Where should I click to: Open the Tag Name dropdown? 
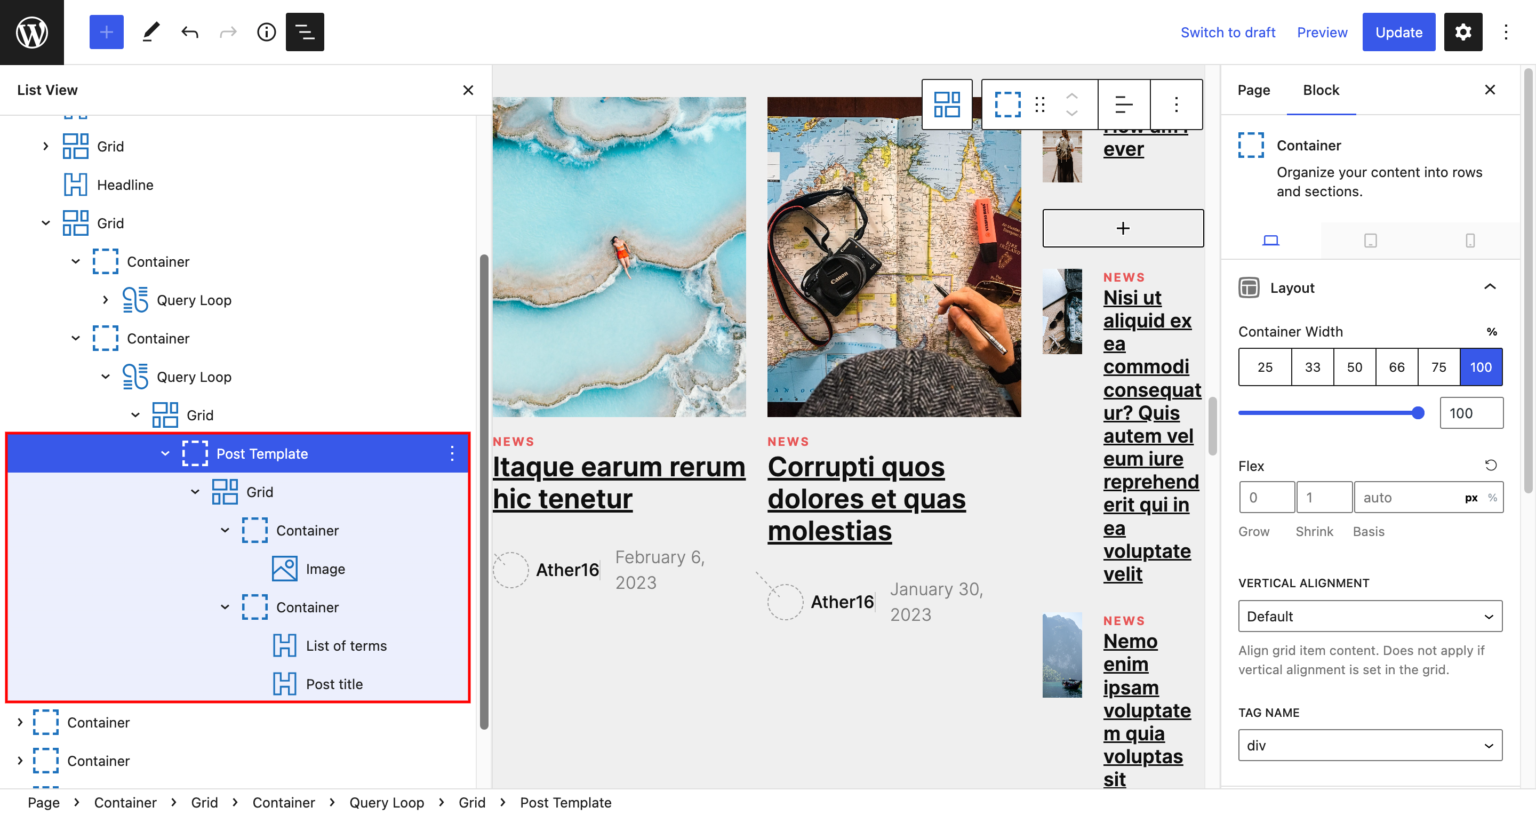[x=1370, y=745]
